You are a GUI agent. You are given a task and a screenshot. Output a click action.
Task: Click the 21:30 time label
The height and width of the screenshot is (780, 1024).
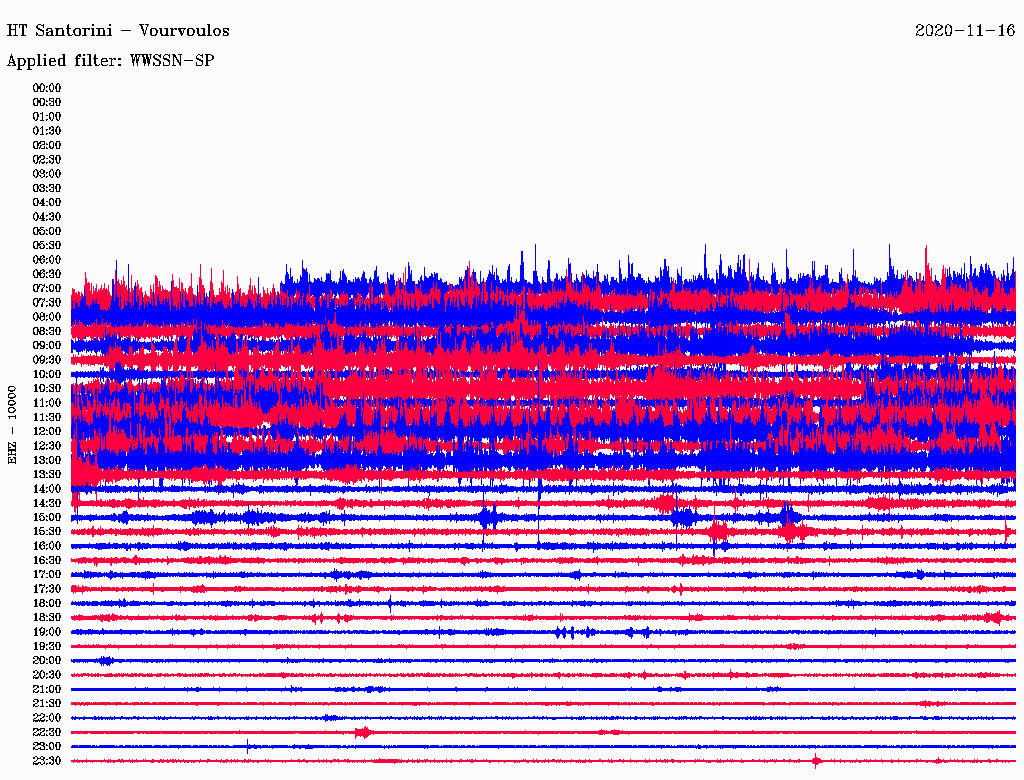[47, 704]
